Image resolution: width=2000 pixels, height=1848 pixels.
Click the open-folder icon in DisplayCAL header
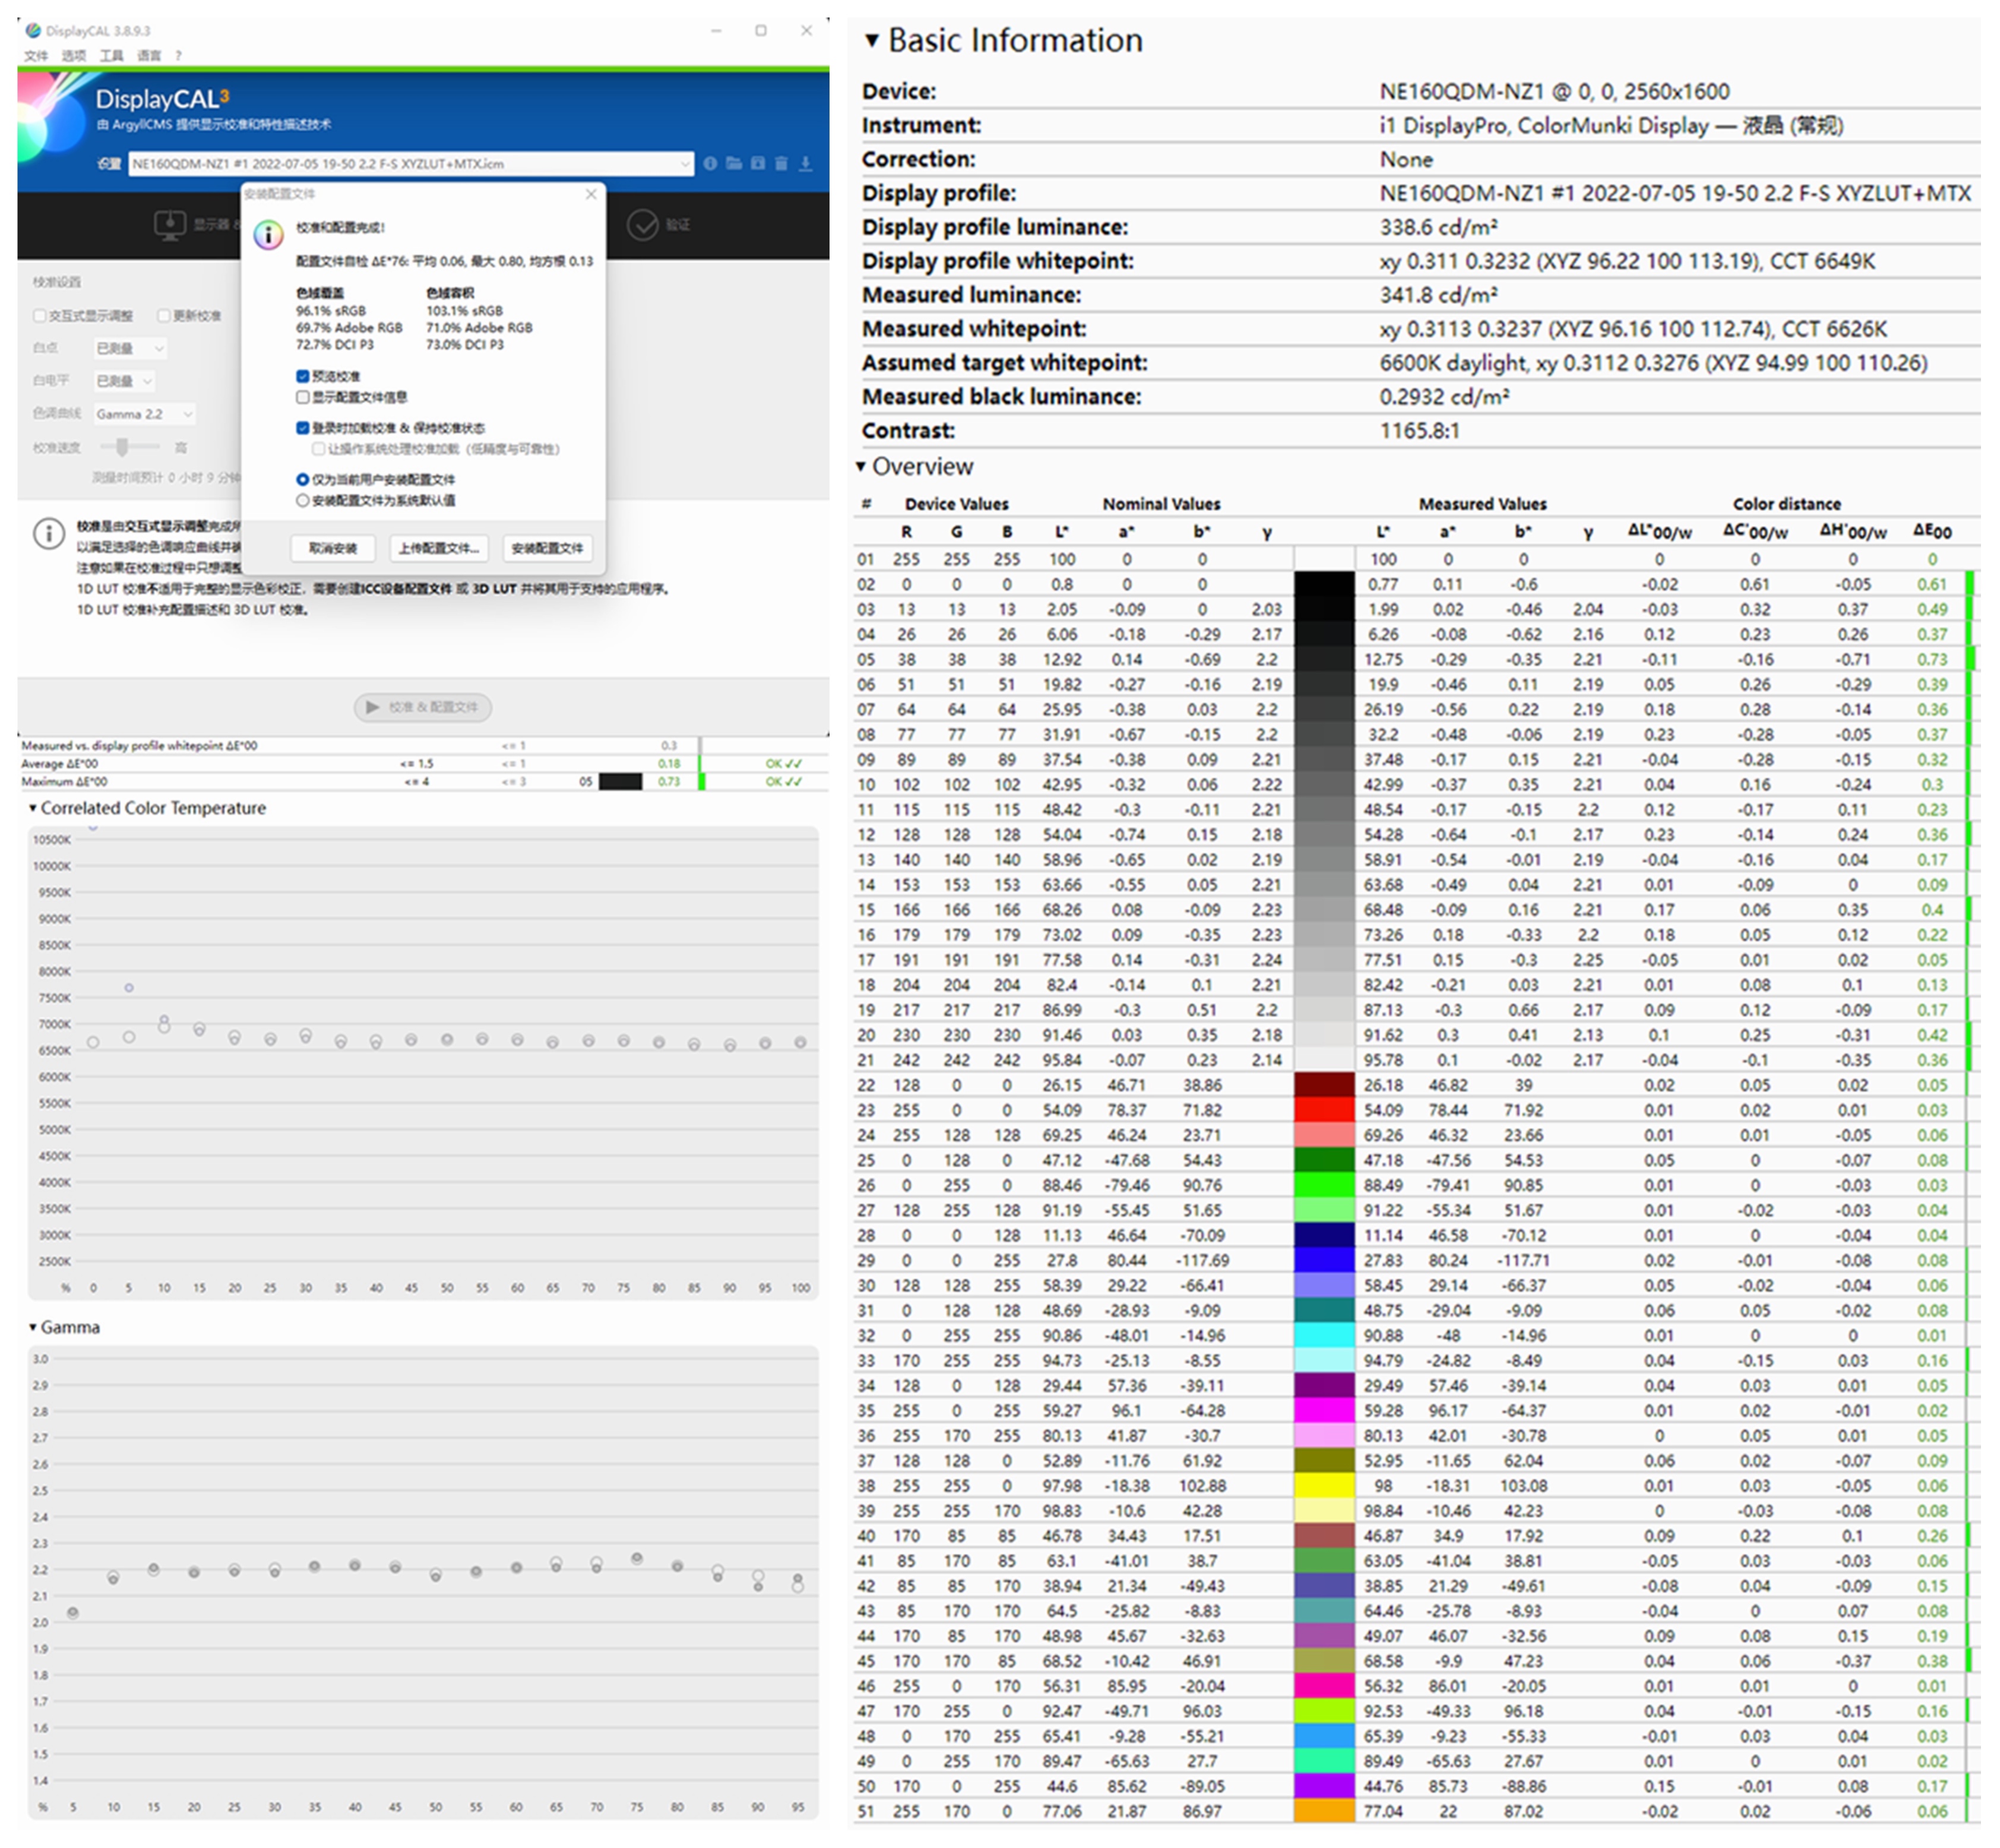(x=733, y=163)
